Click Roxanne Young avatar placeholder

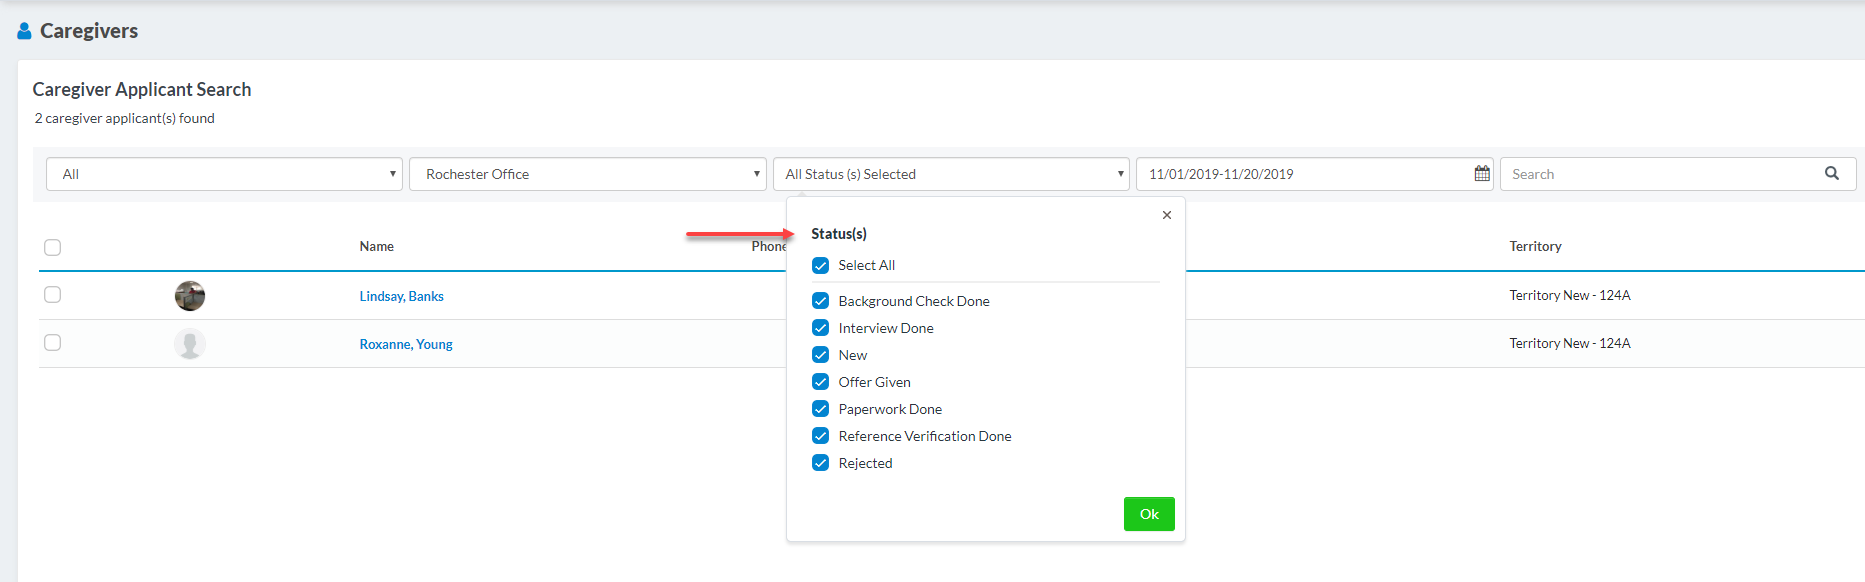click(x=190, y=344)
